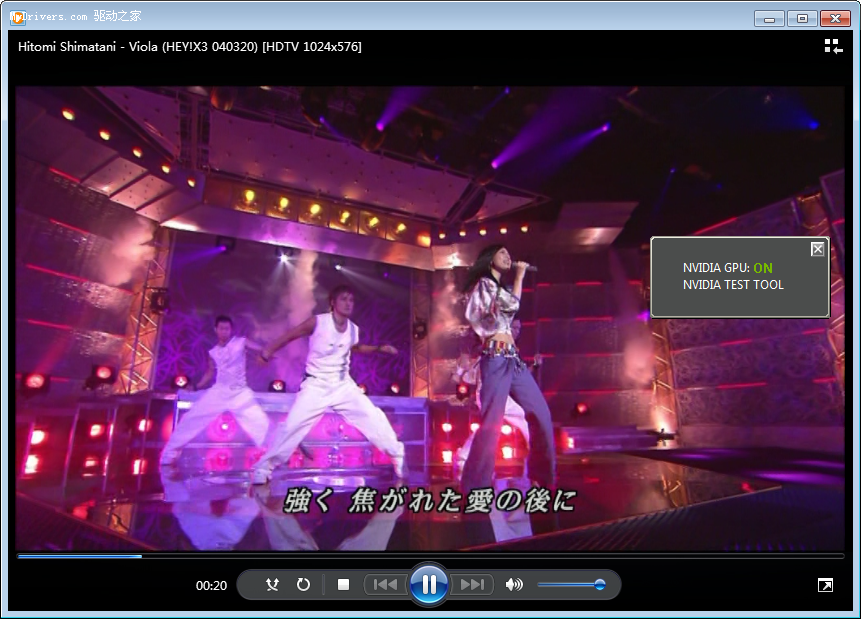Toggle repeat mode

[x=303, y=584]
